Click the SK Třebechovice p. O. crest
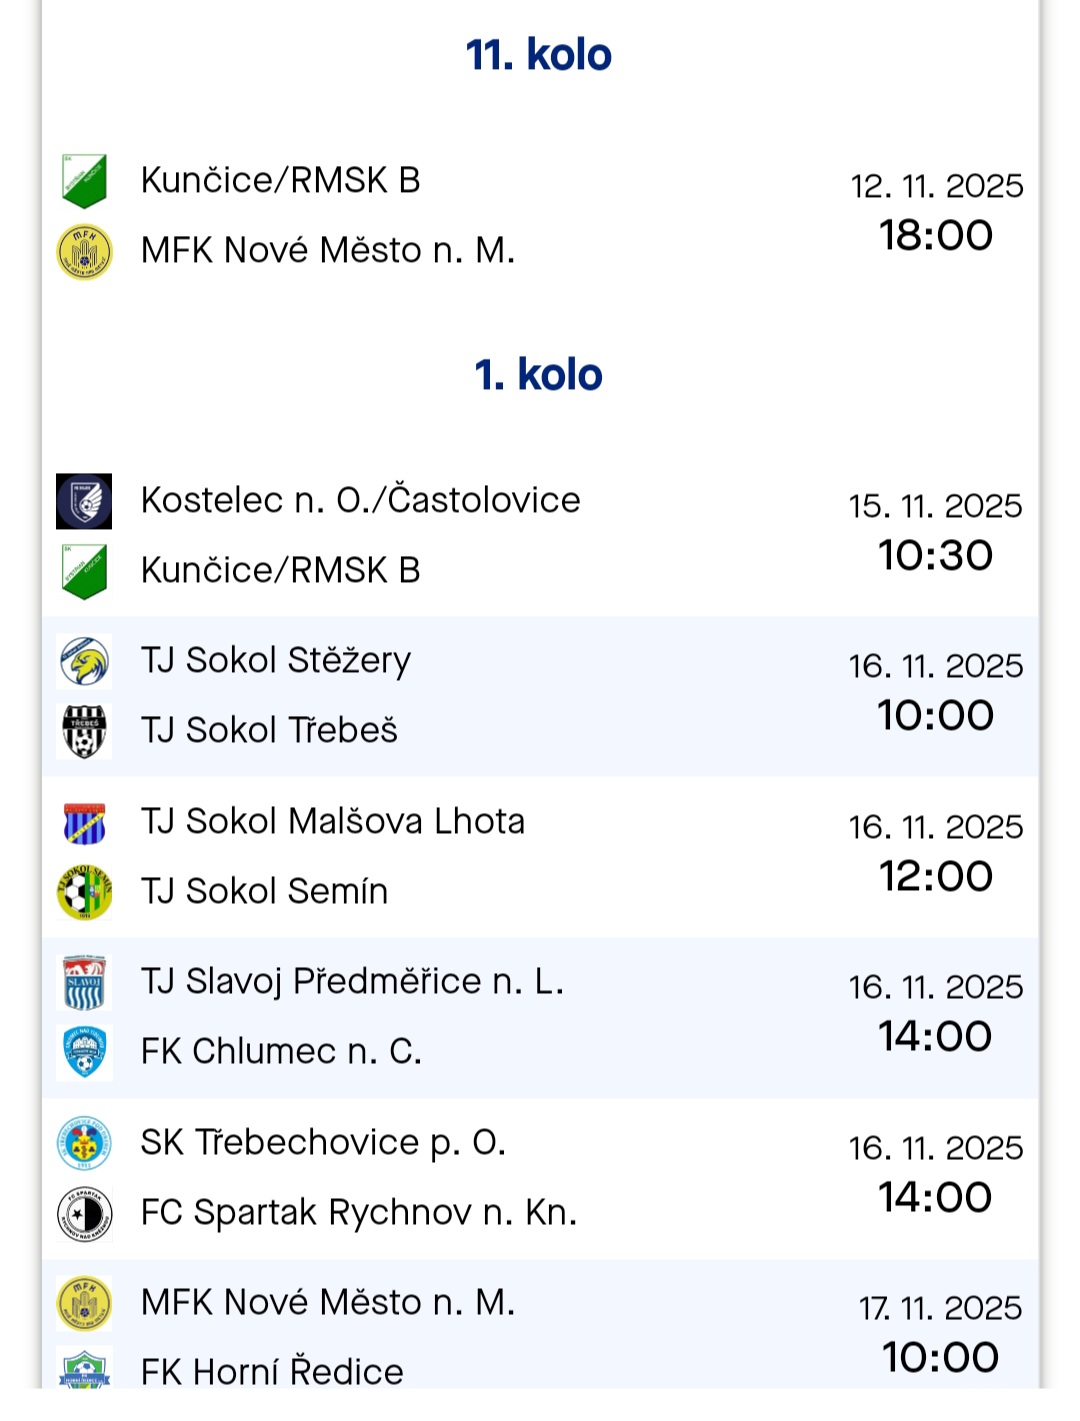 84,1143
